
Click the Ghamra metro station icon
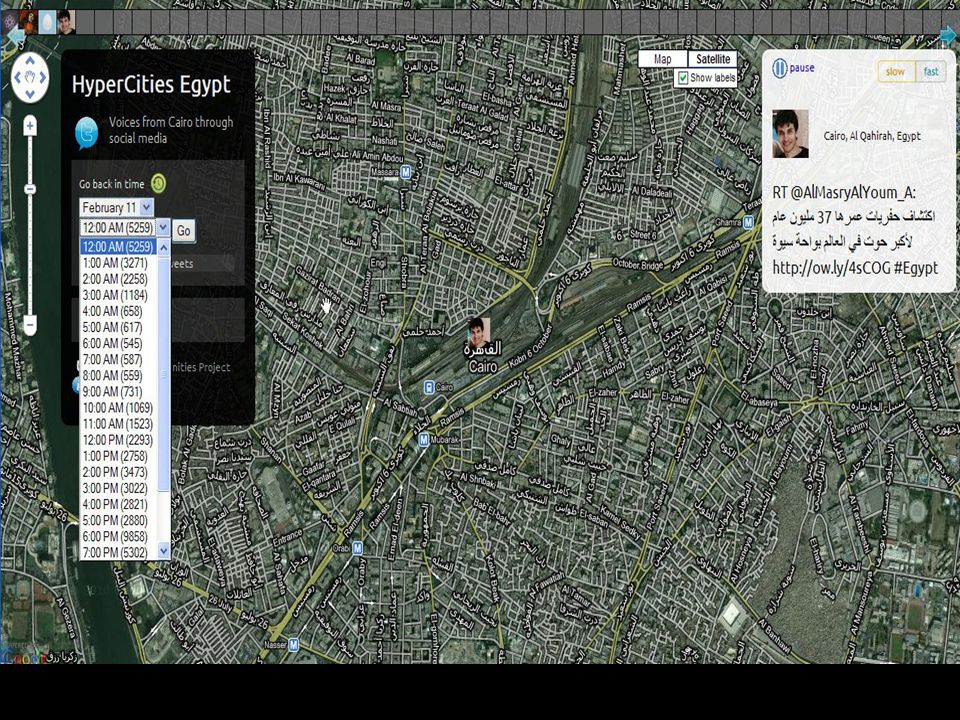(748, 222)
